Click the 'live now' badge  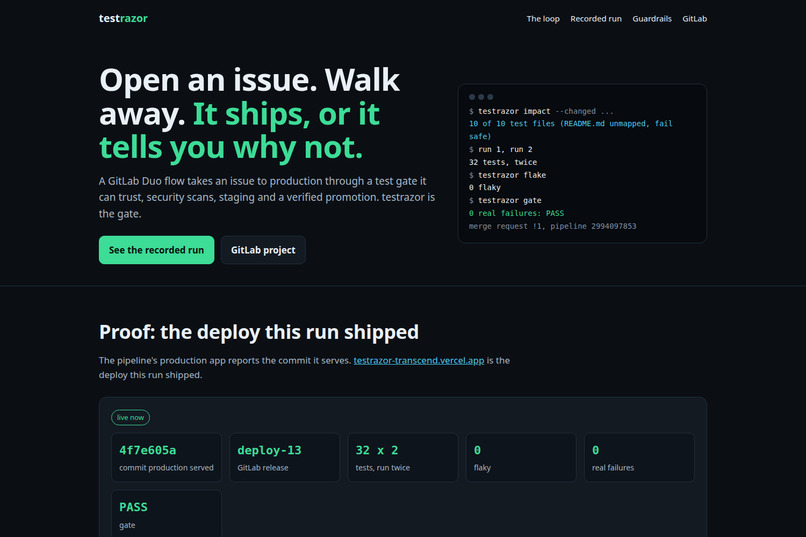click(x=130, y=417)
